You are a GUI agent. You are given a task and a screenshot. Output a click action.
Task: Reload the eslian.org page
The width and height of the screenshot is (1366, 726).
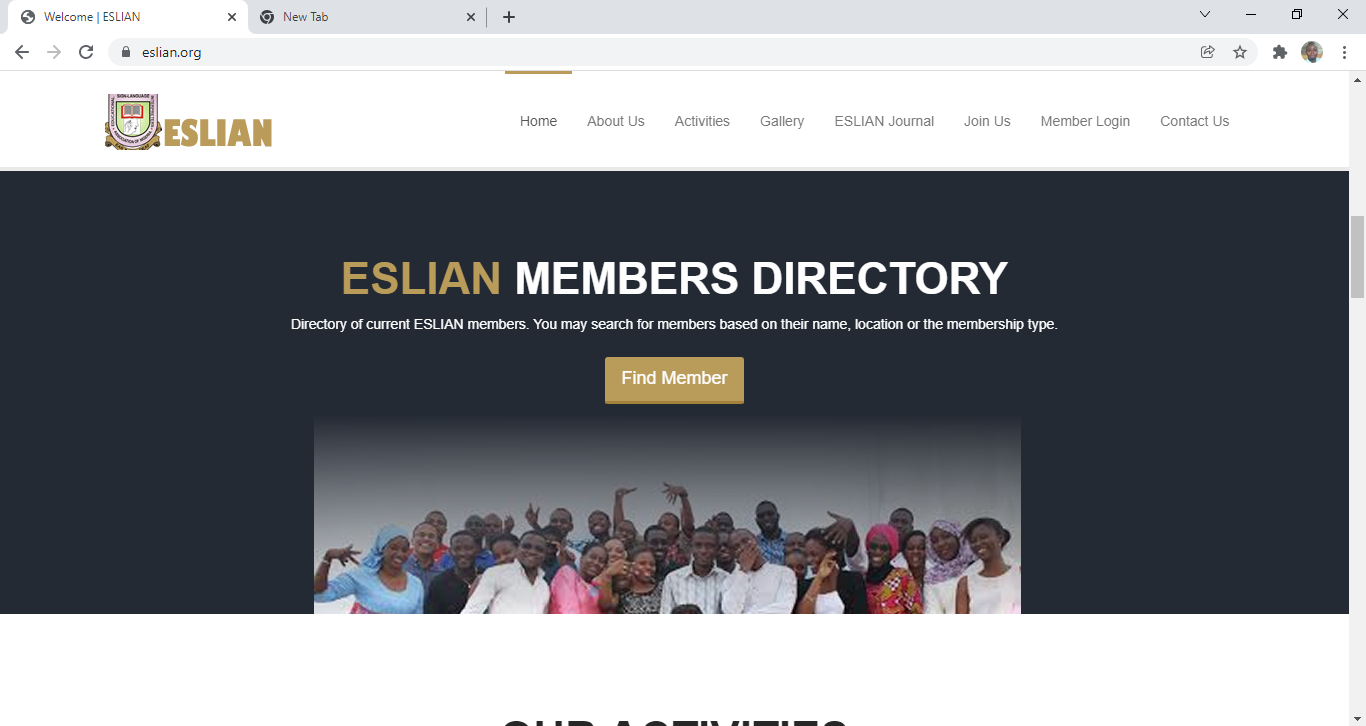[x=86, y=52]
